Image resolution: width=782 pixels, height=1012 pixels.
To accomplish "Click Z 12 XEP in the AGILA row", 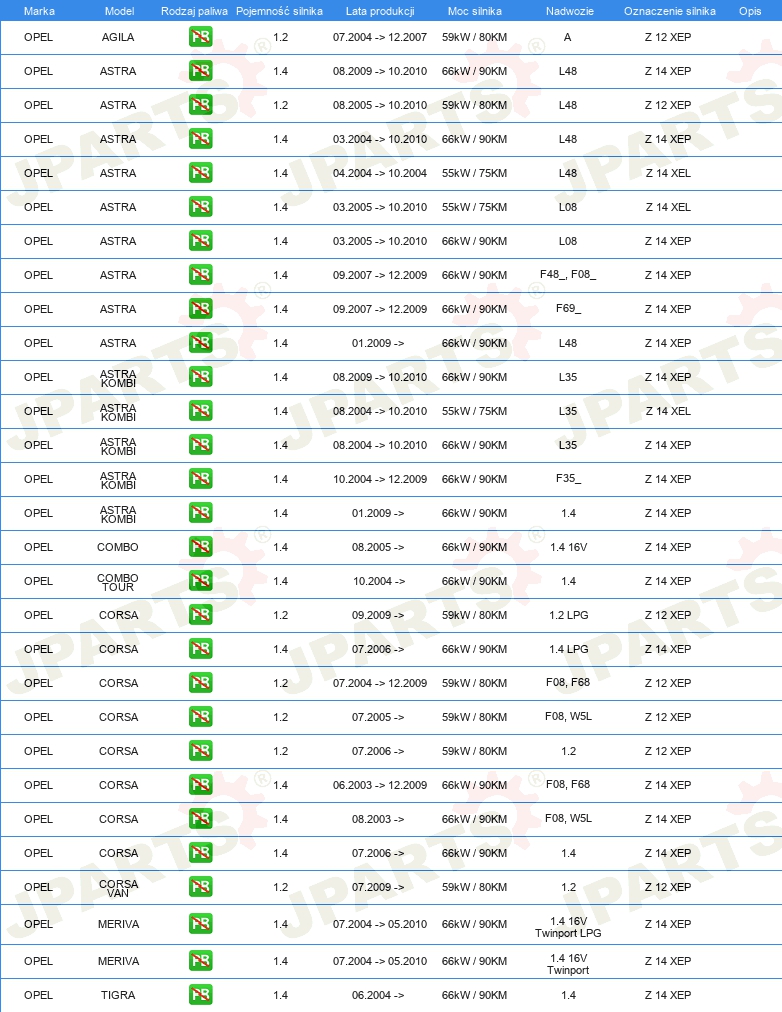I will [x=668, y=37].
